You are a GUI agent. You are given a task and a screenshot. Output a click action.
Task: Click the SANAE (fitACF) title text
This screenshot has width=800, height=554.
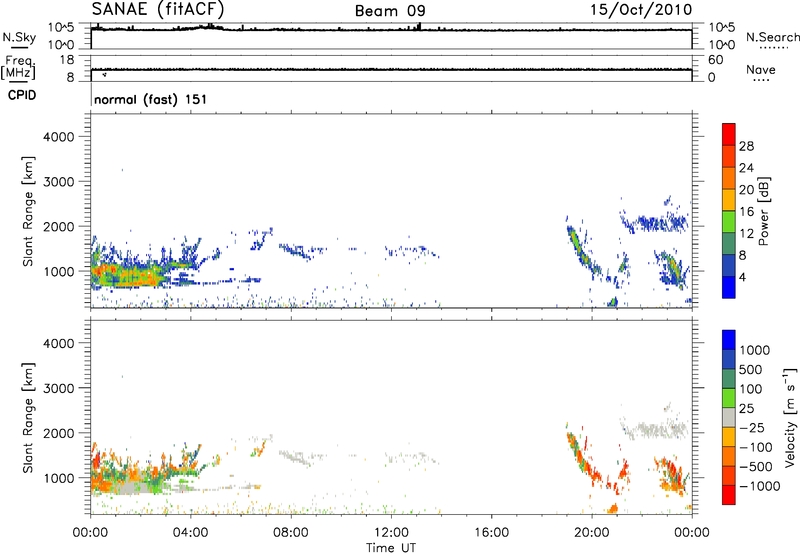pyautogui.click(x=158, y=10)
